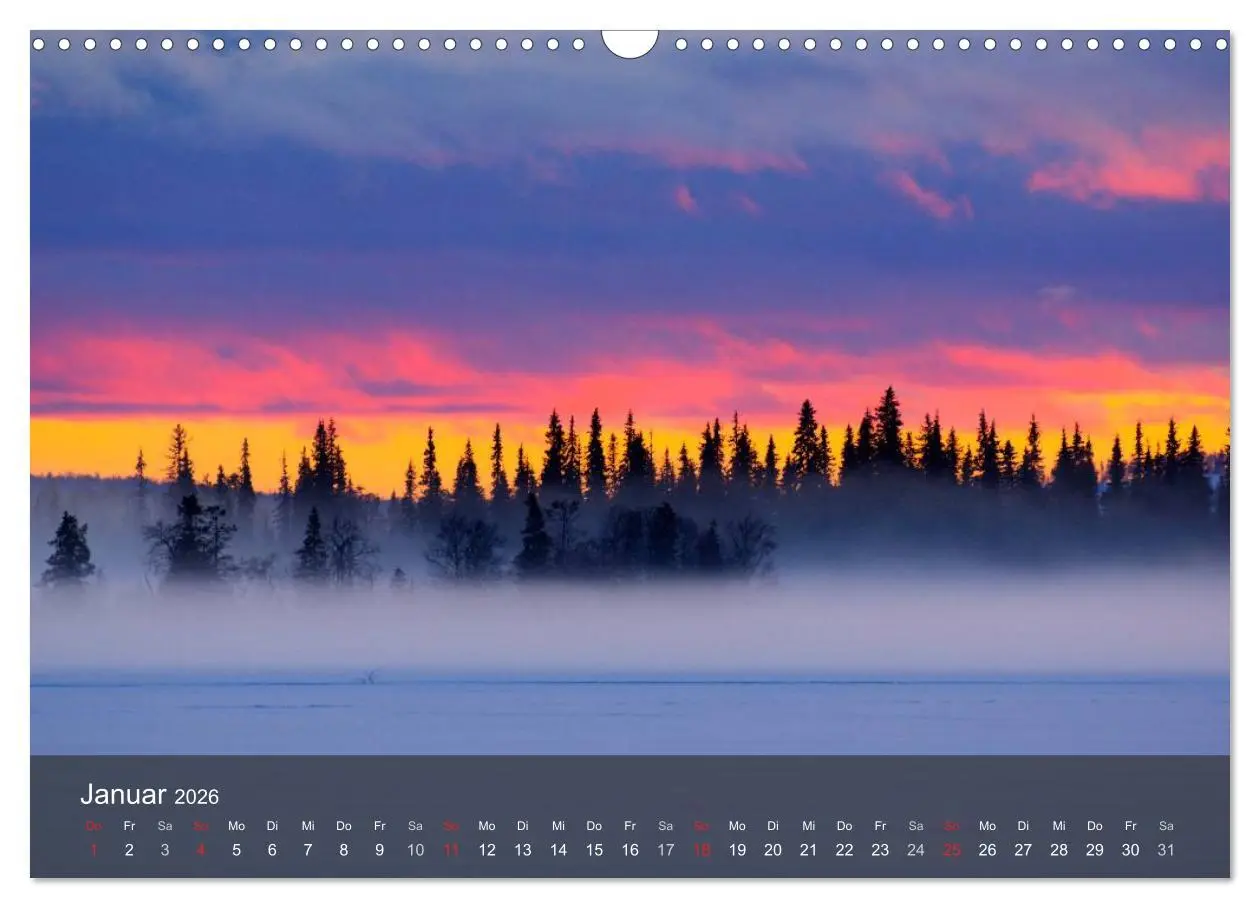Click the 'Fr' label above day 2
1260x908 pixels.
pyautogui.click(x=129, y=826)
